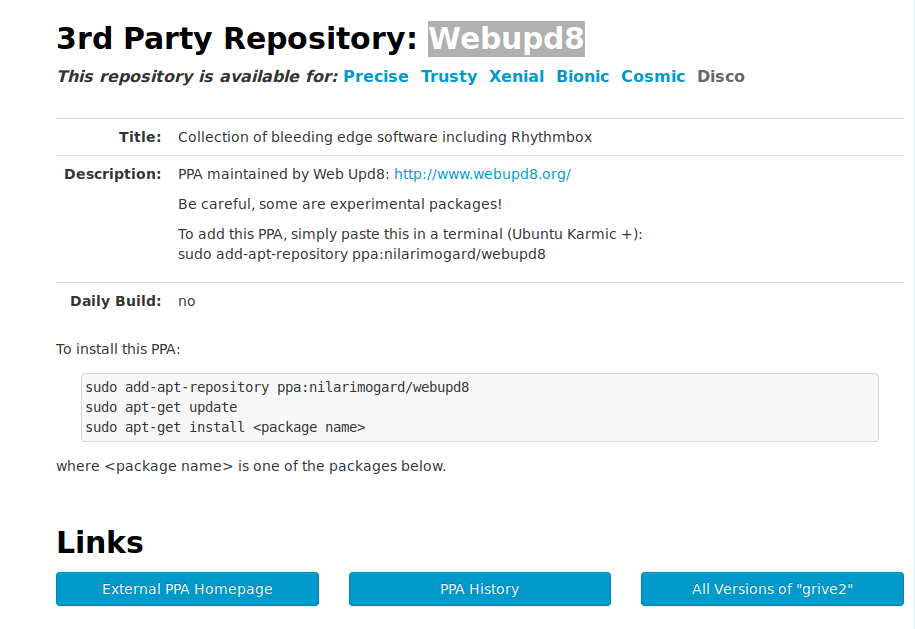
Task: Click the "3rd Party Repository:" heading text
Action: [x=237, y=39]
